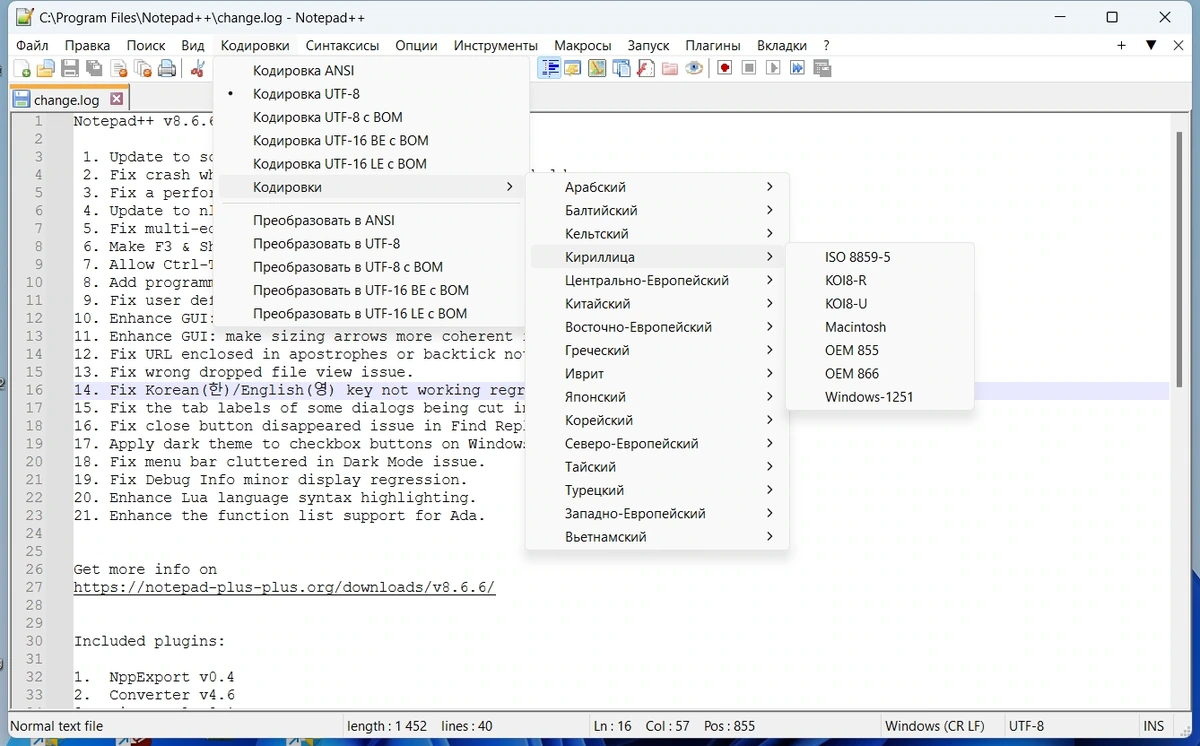Click the change.log tab save-state icon
Viewport: 1200px width, 746px height.
pos(21,99)
